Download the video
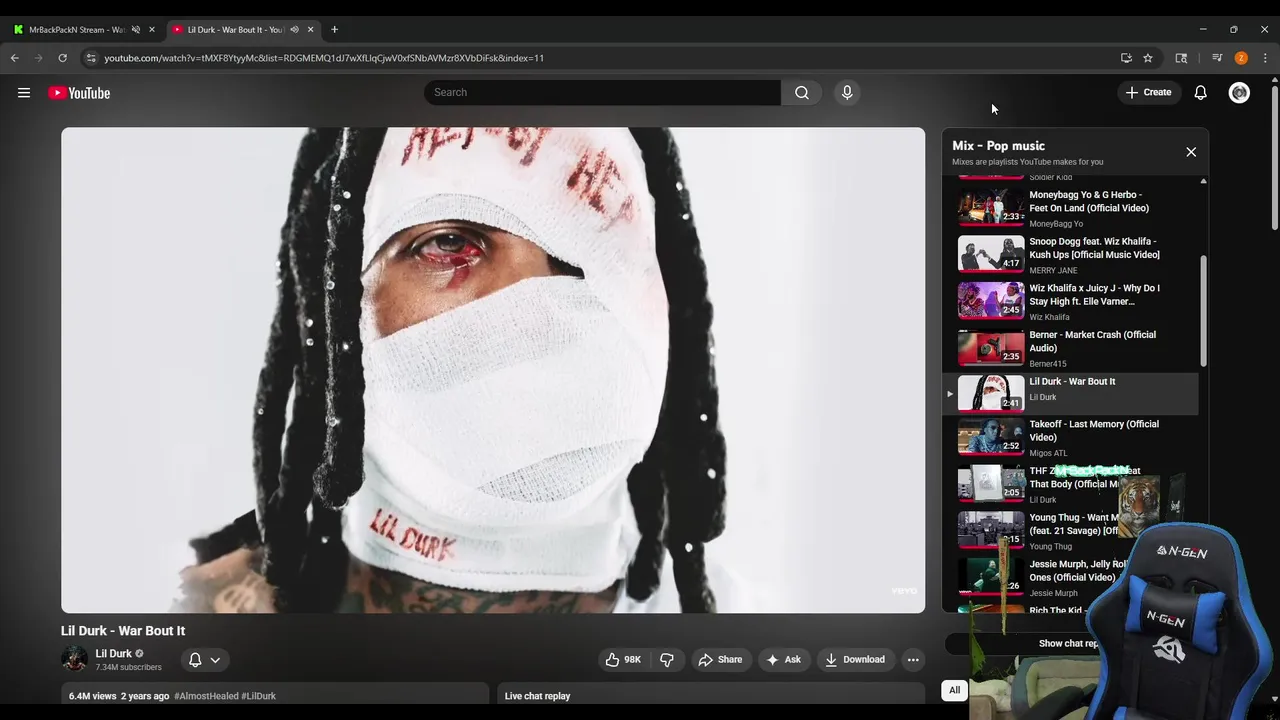 (x=855, y=660)
